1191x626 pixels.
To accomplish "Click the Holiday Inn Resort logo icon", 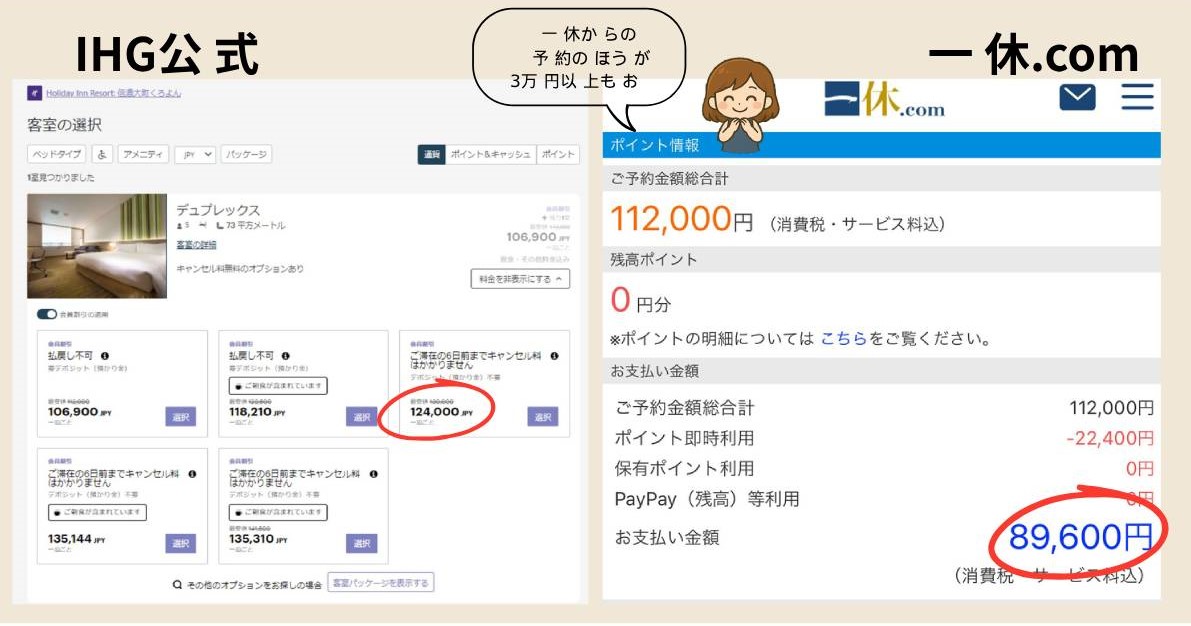I will pyautogui.click(x=34, y=93).
